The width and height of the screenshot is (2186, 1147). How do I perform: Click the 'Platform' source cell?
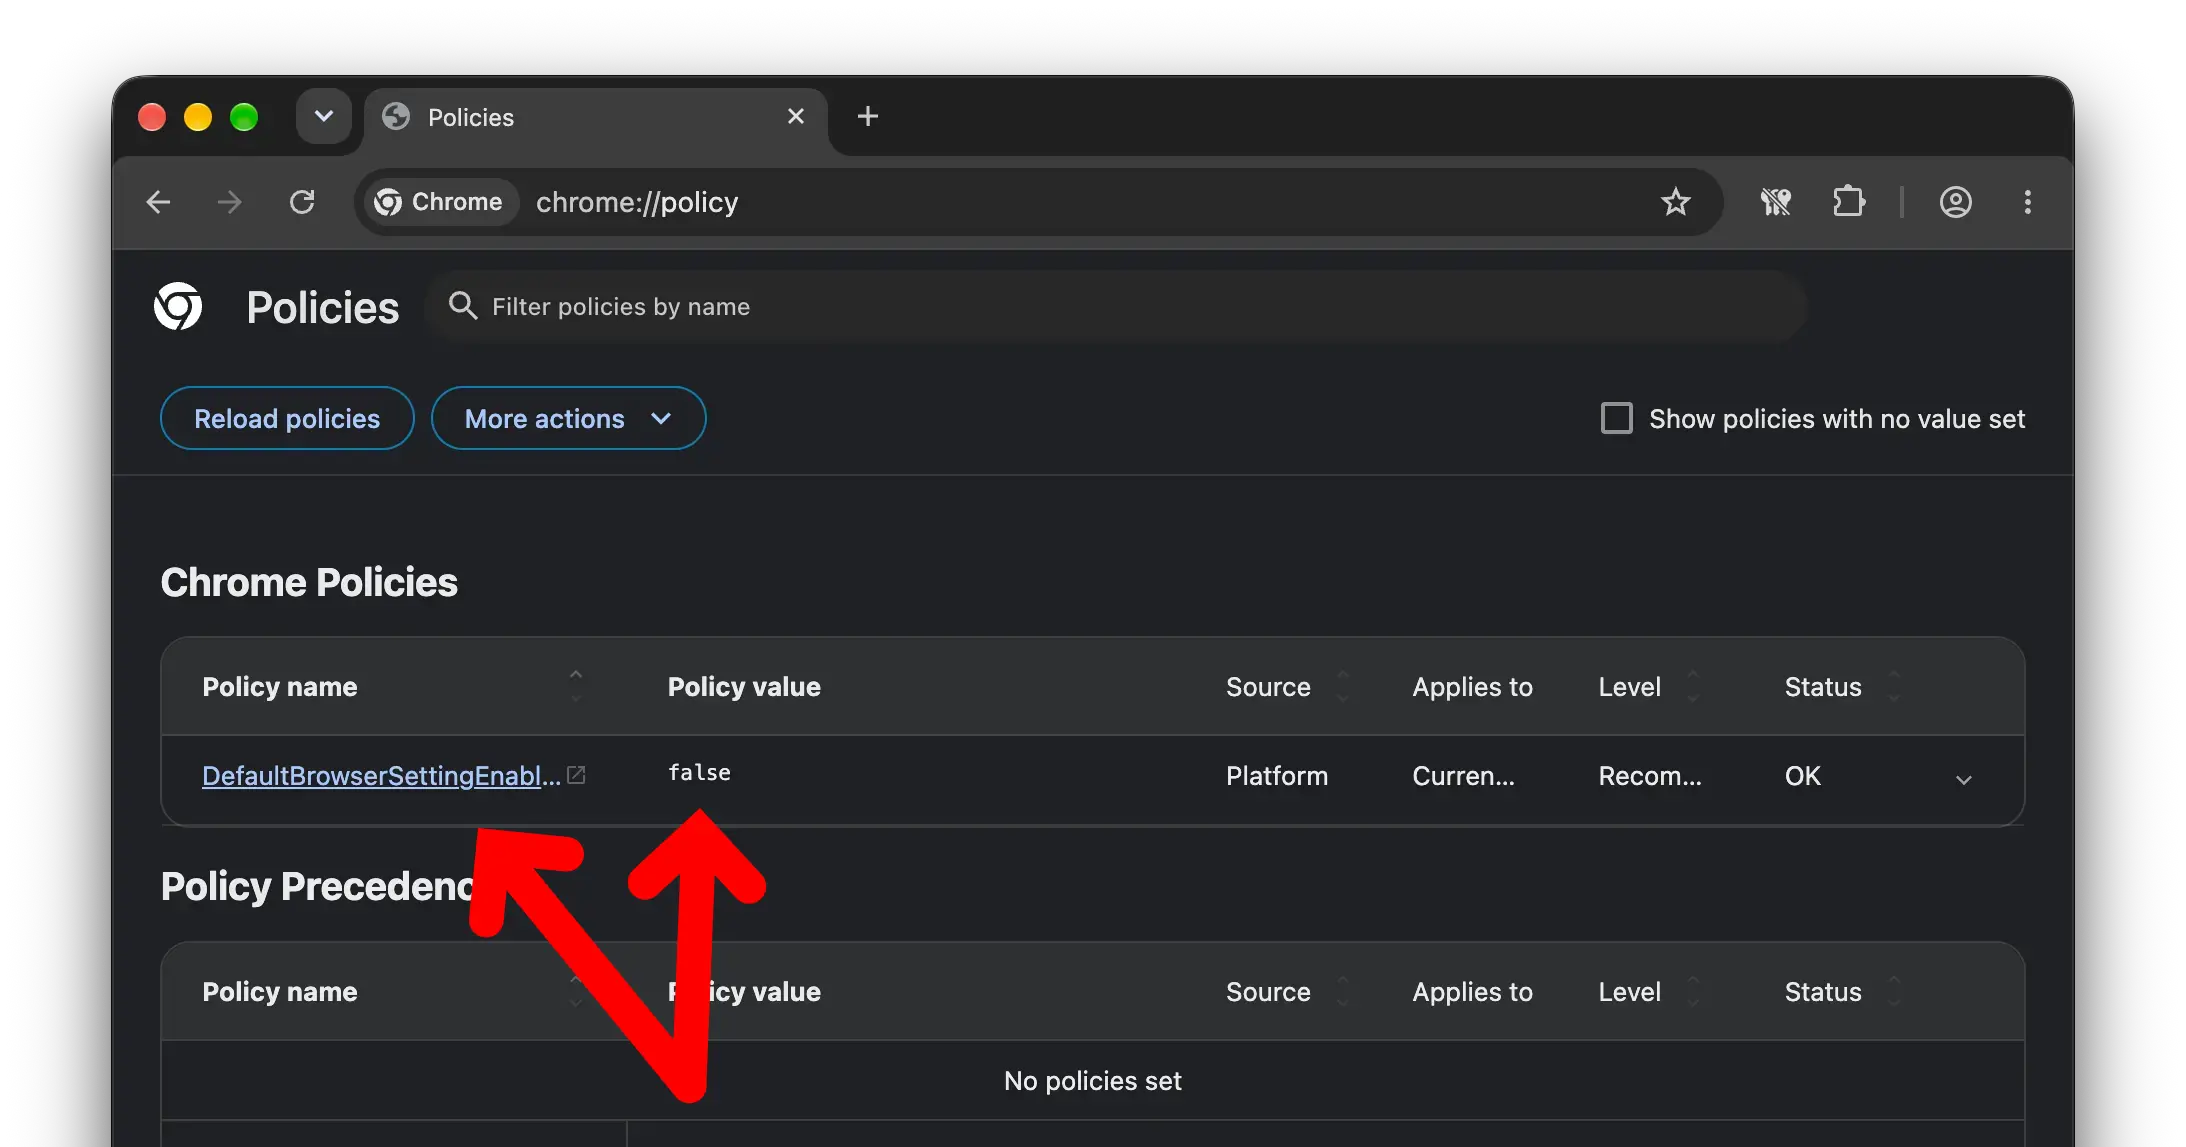tap(1277, 776)
